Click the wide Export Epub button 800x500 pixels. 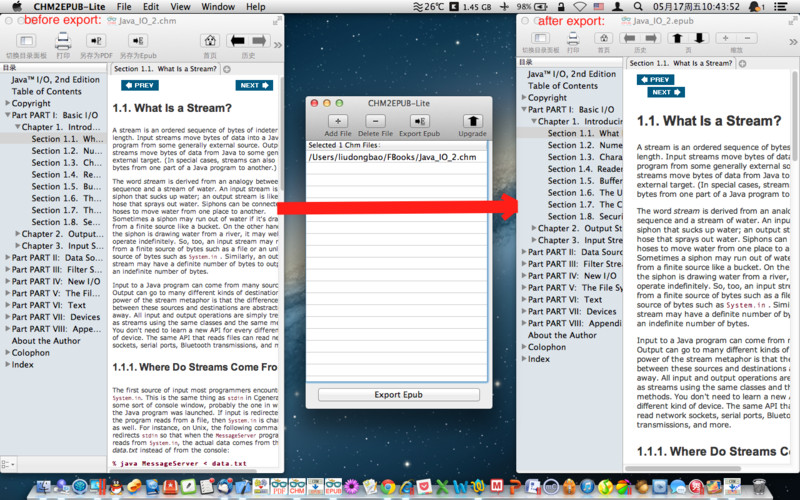pos(398,395)
